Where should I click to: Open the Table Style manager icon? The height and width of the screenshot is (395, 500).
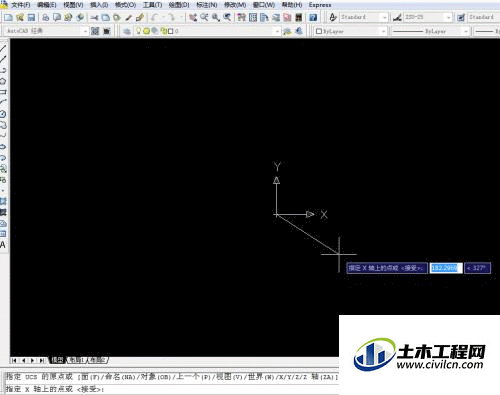coord(461,17)
